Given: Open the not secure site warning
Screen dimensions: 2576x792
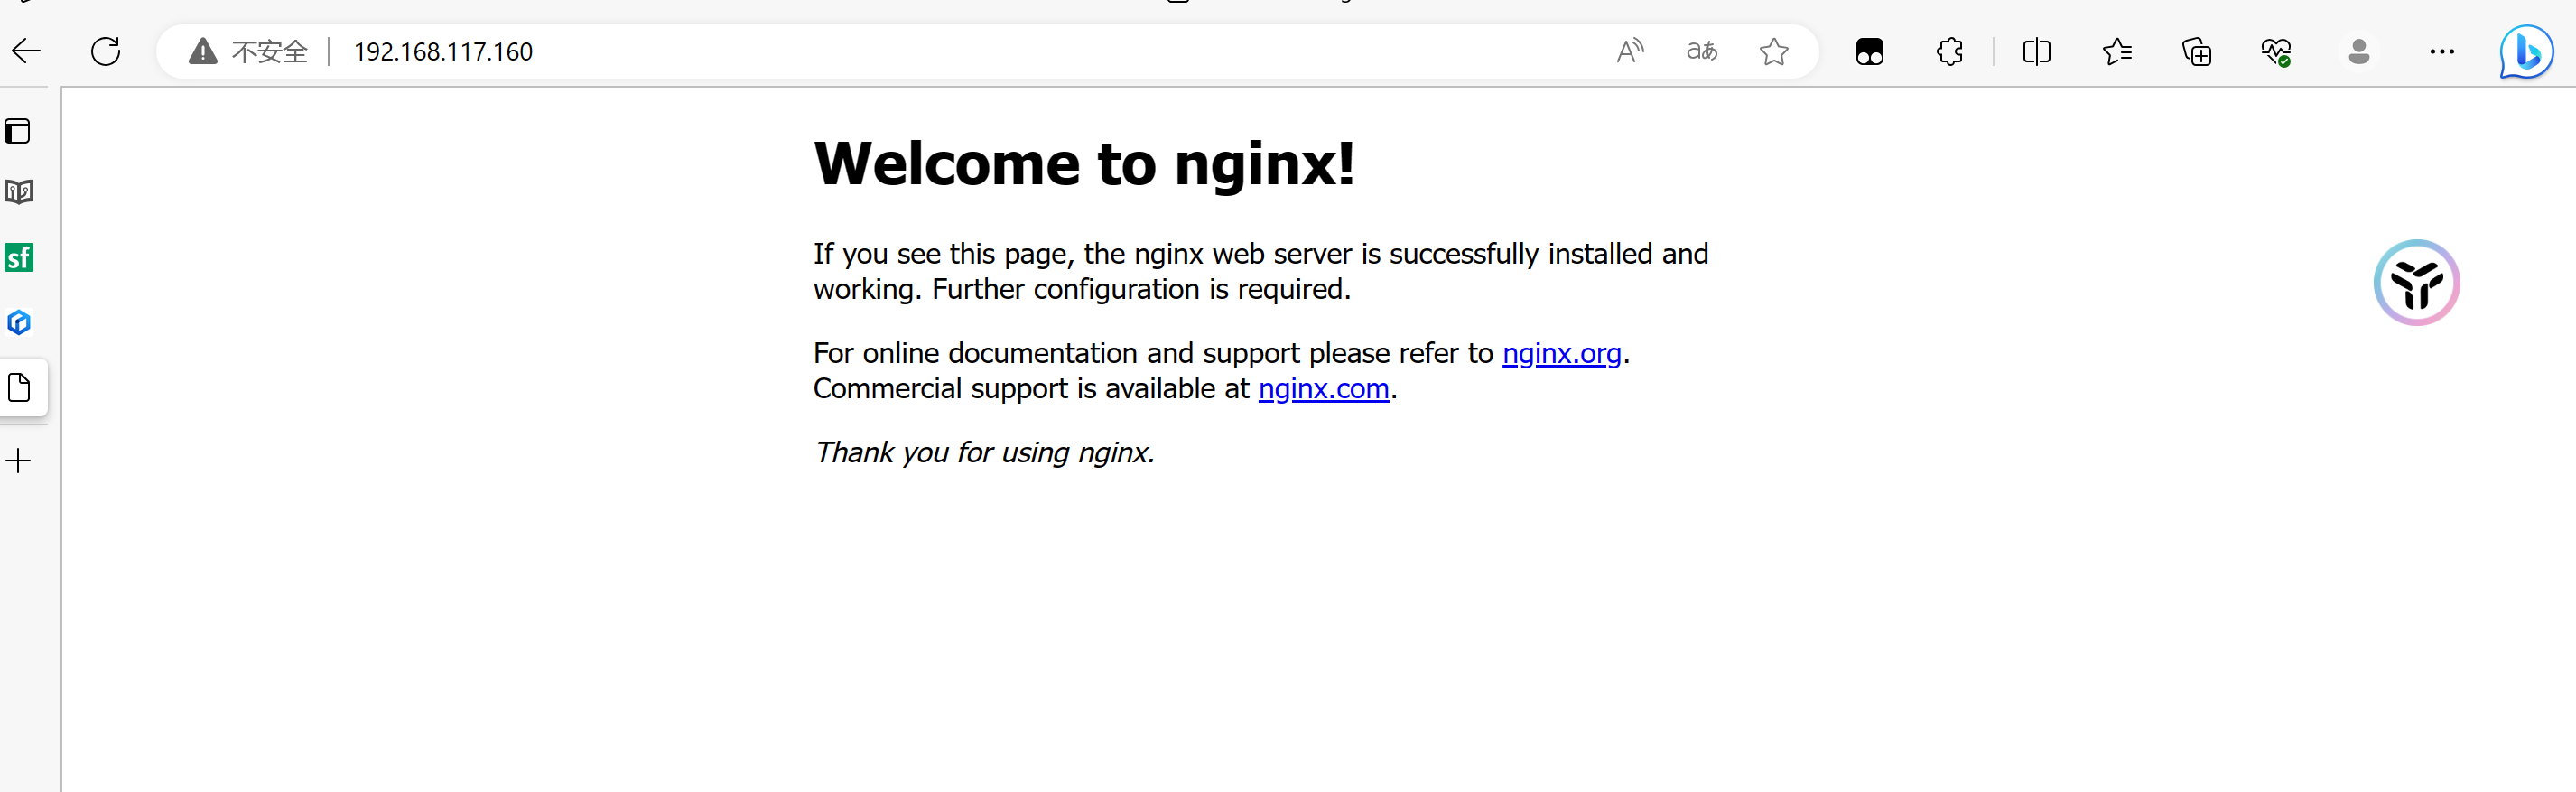Looking at the screenshot, I should 248,51.
